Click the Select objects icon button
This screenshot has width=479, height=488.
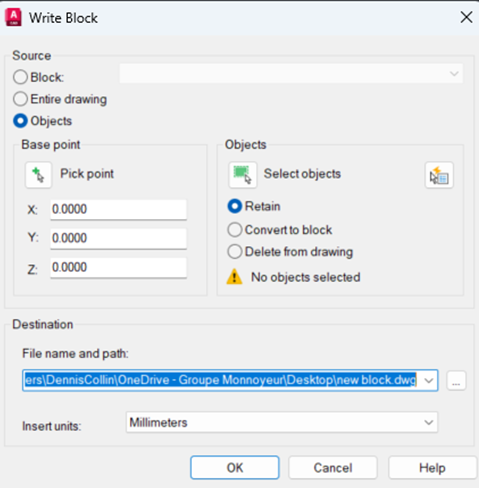click(x=243, y=175)
